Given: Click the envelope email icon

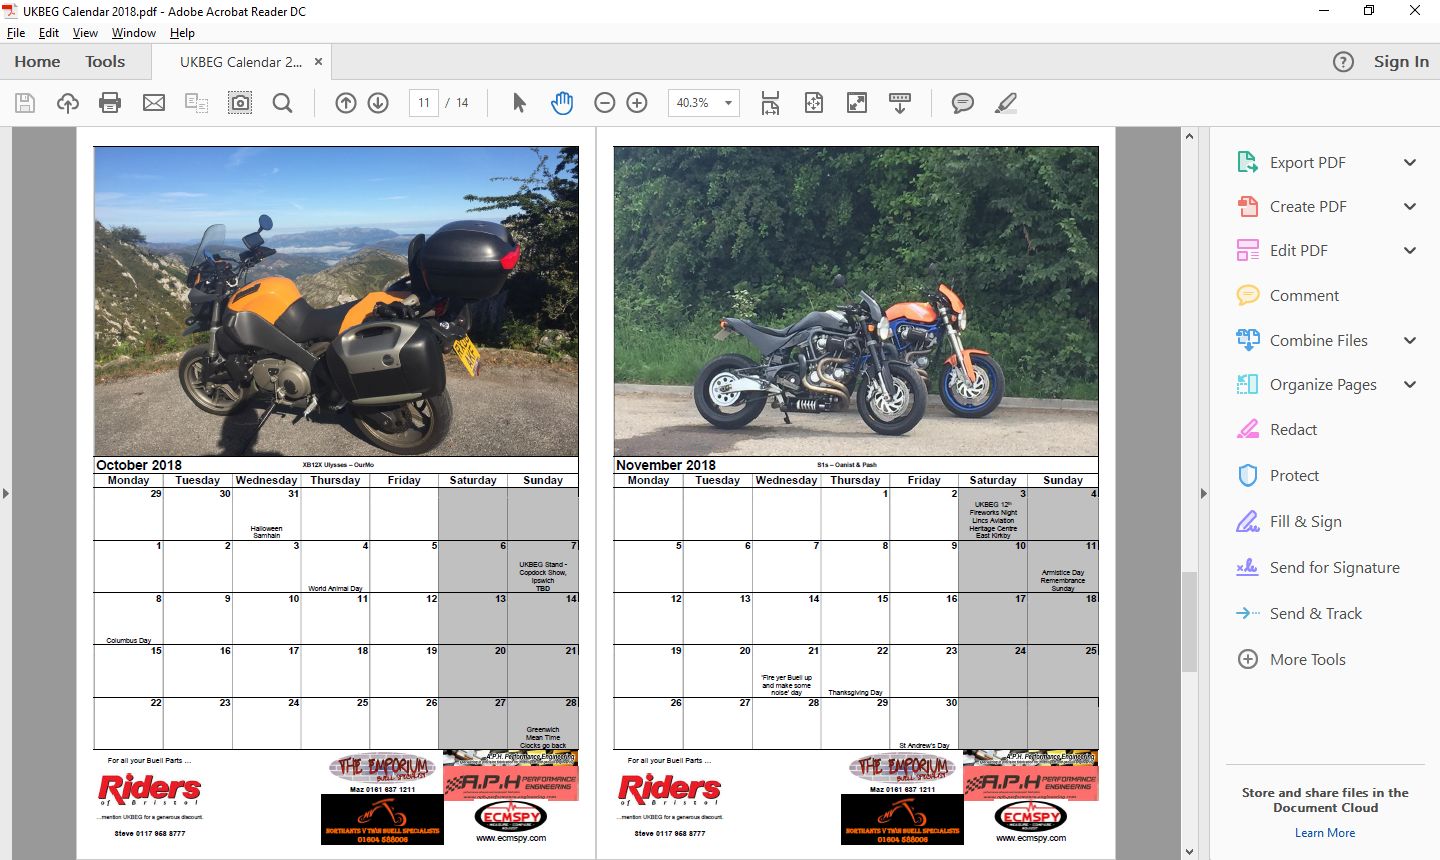Looking at the screenshot, I should click(154, 103).
